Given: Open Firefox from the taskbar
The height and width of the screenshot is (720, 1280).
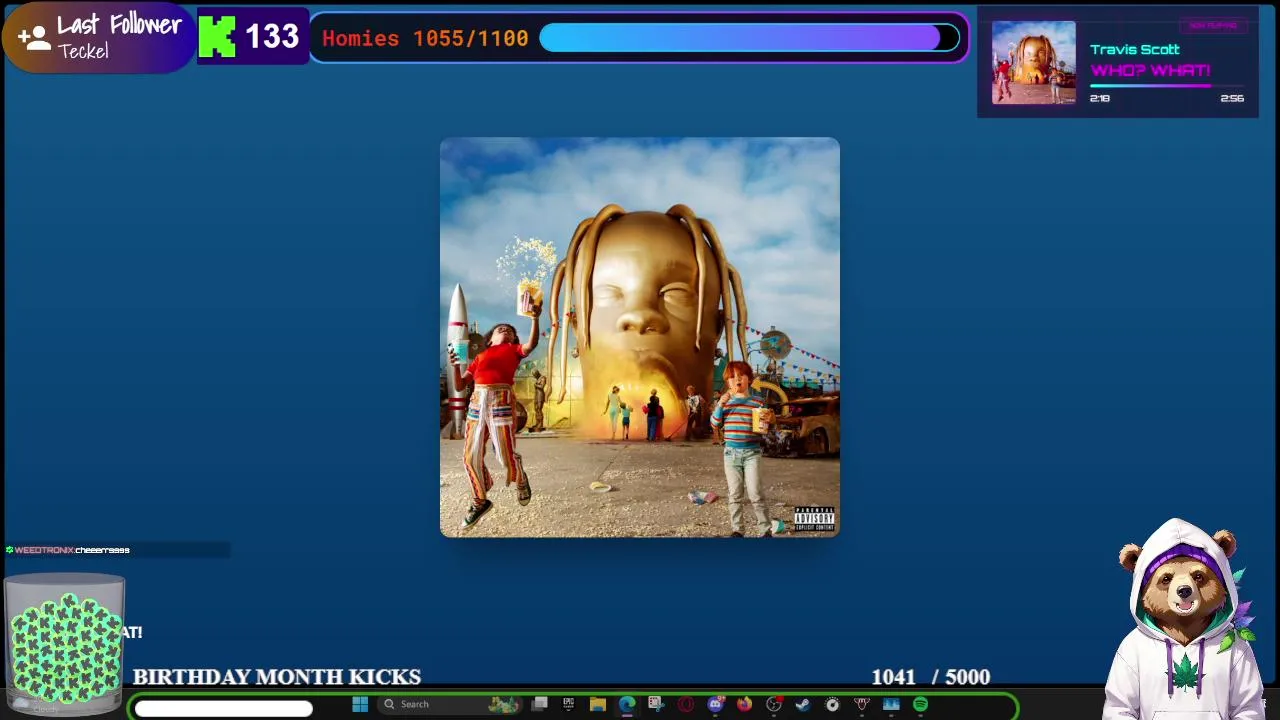Looking at the screenshot, I should (x=744, y=704).
